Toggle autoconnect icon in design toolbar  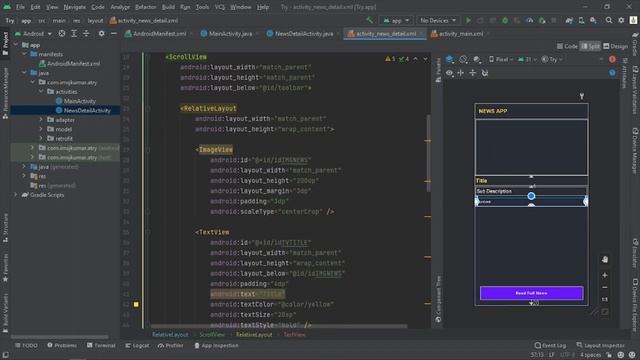tap(484, 73)
